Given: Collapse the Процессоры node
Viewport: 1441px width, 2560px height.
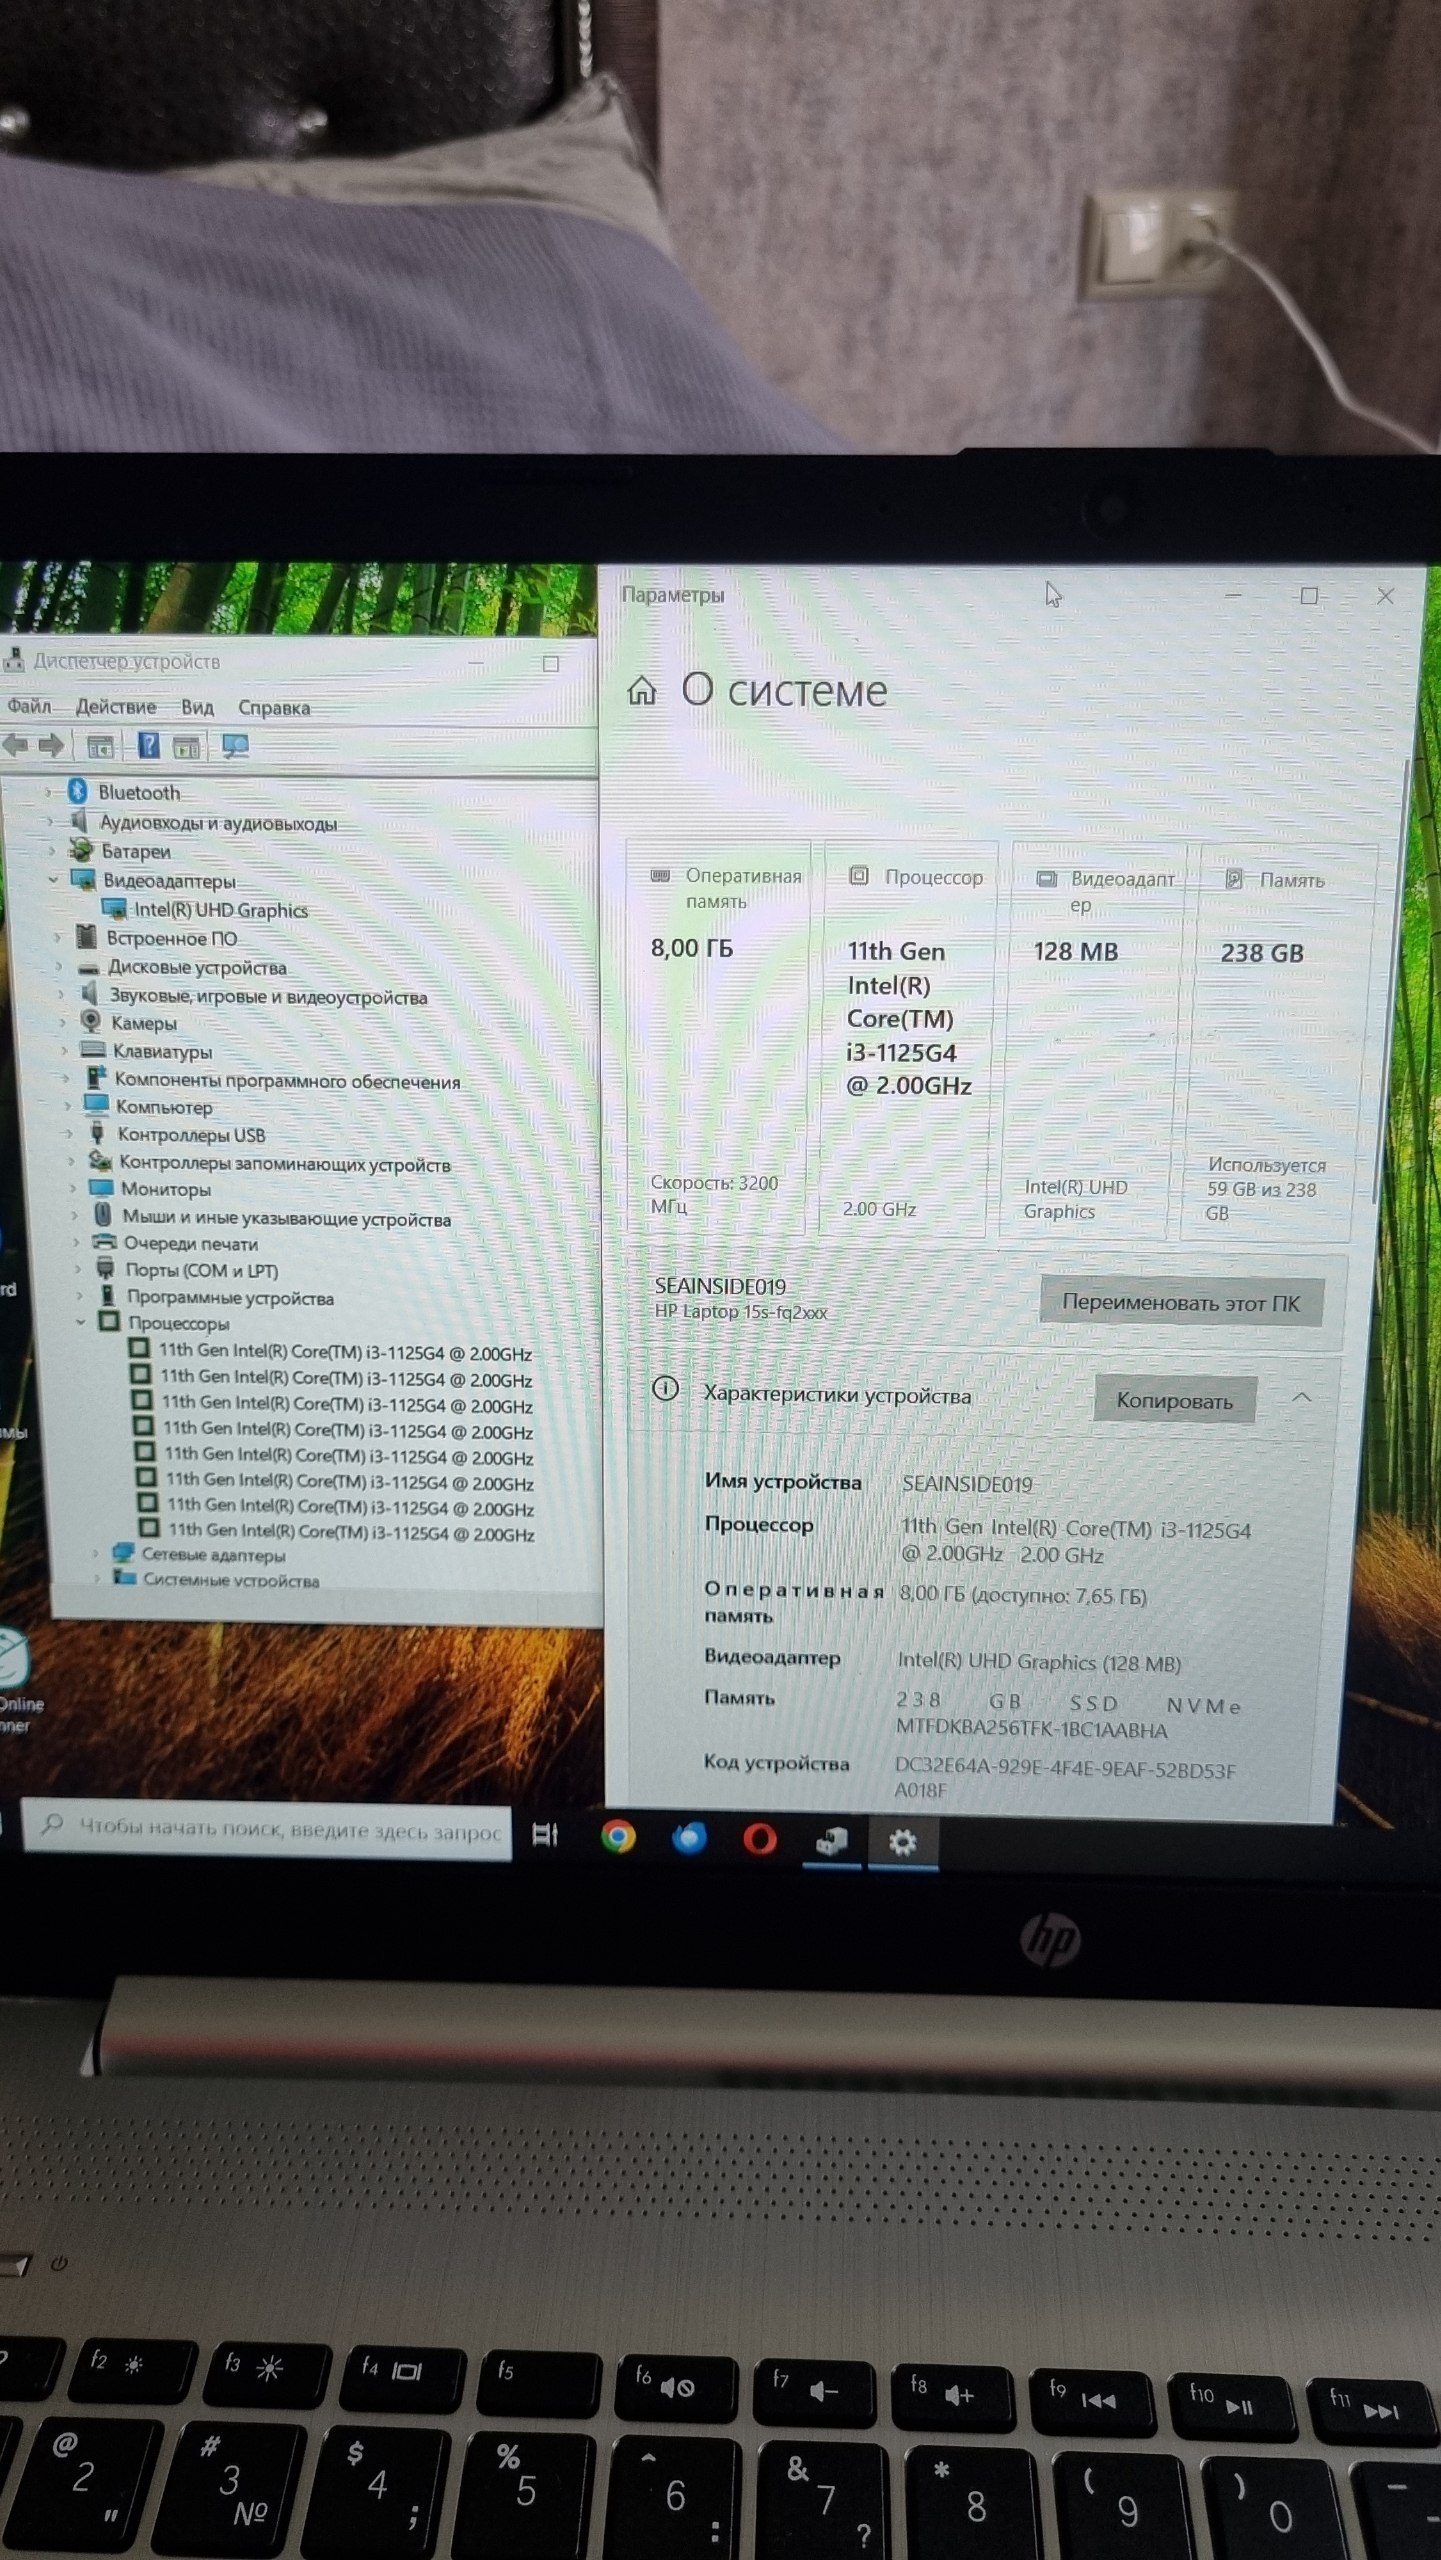Looking at the screenshot, I should pos(81,1322).
